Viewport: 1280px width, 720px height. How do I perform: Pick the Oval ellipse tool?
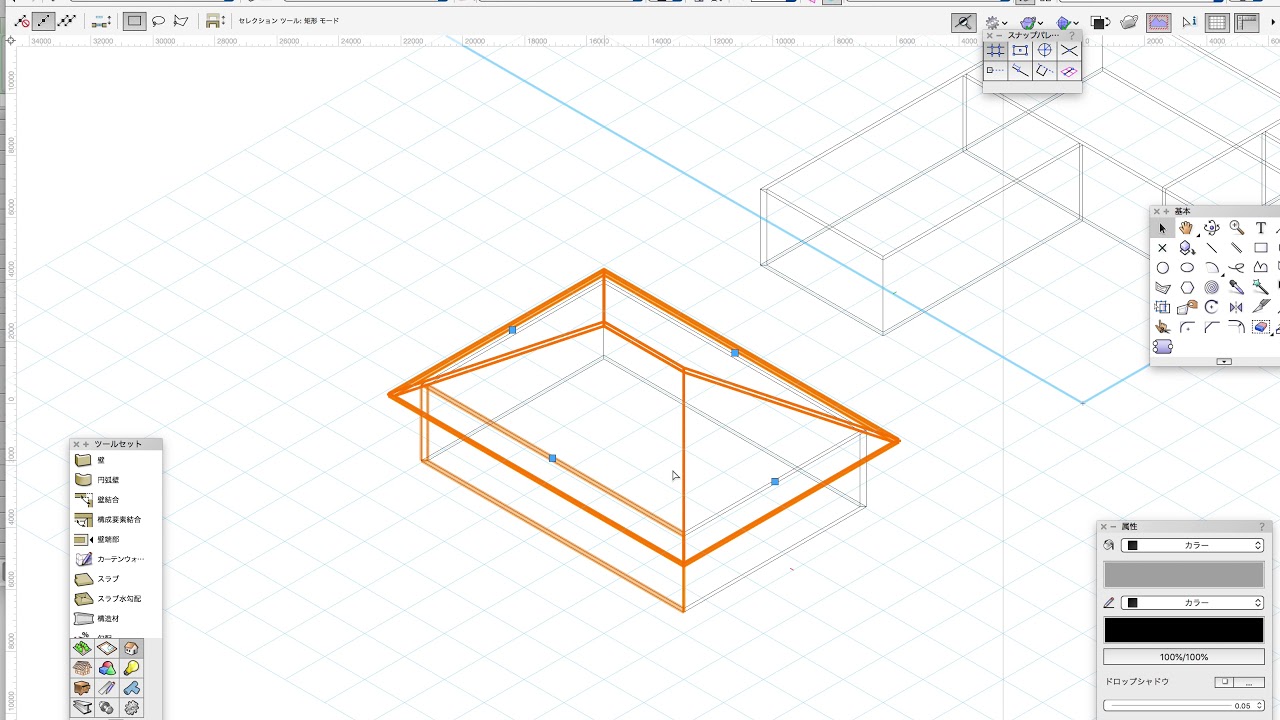(x=1186, y=268)
